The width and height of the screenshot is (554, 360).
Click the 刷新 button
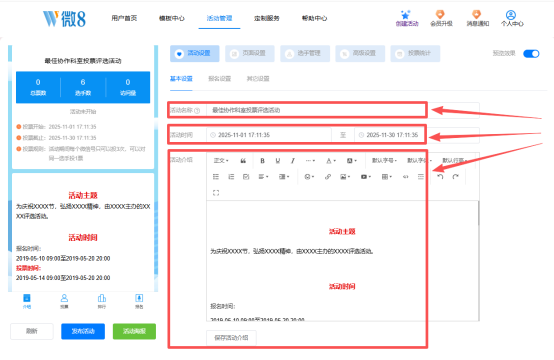pyautogui.click(x=32, y=331)
